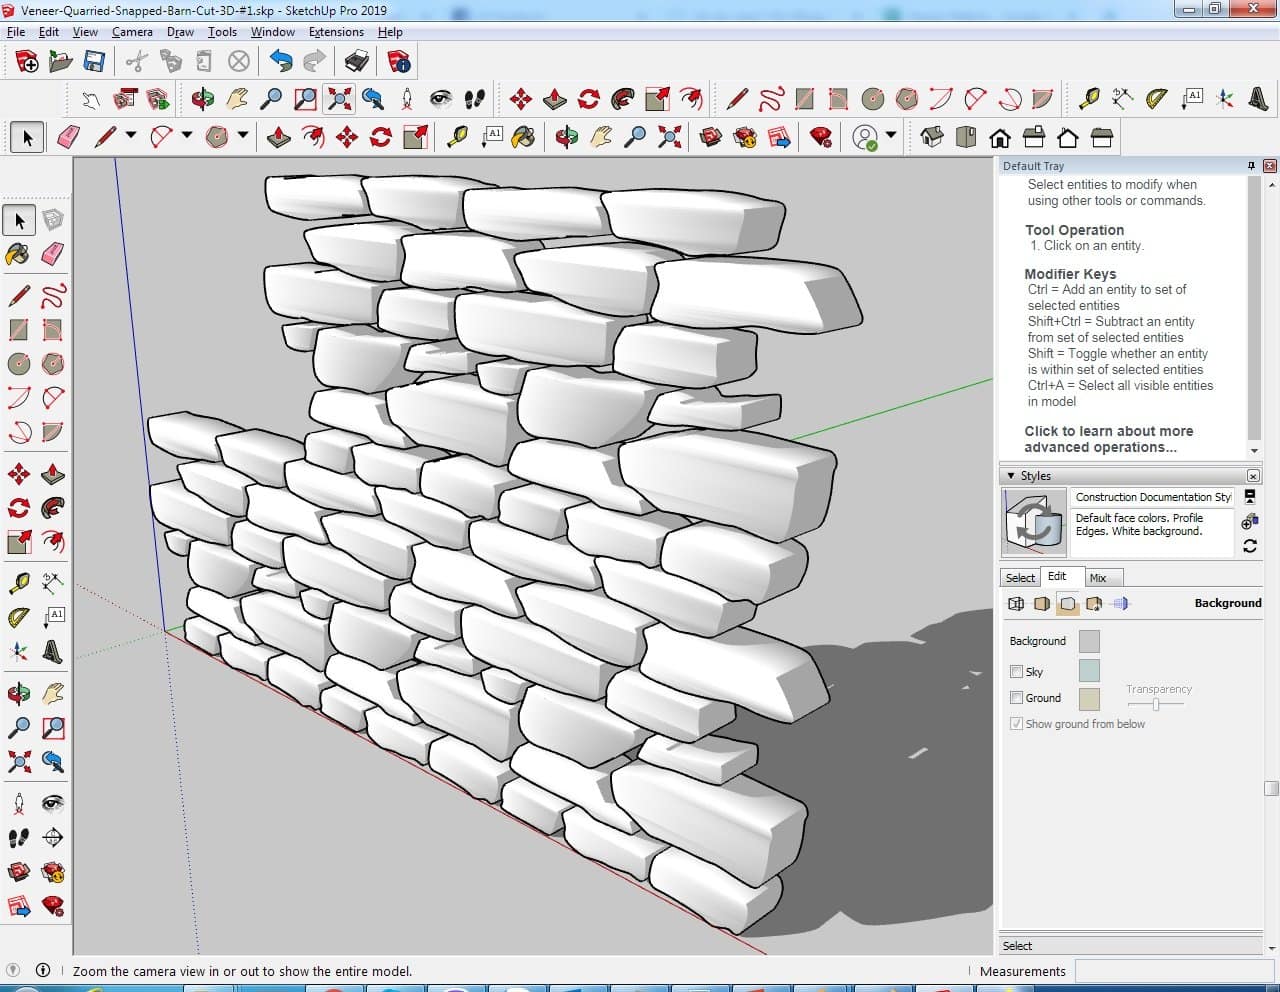Click the Background color swatch
The height and width of the screenshot is (992, 1280).
[x=1089, y=641]
